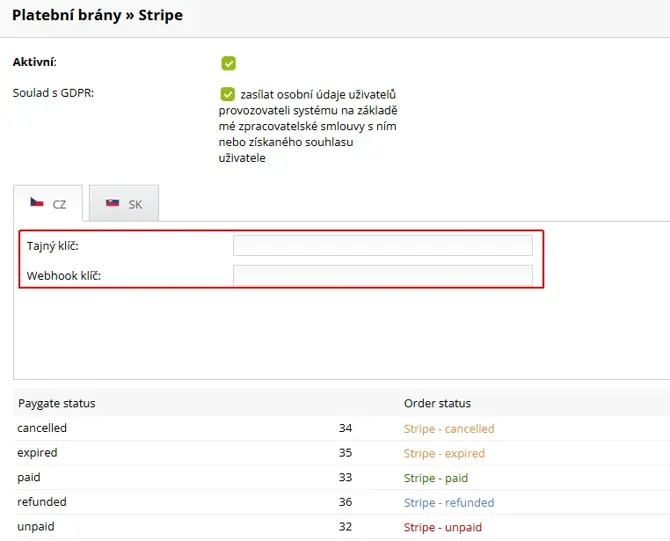Click the Czech flag icon
Viewport: 670px width, 541px height.
click(37, 203)
